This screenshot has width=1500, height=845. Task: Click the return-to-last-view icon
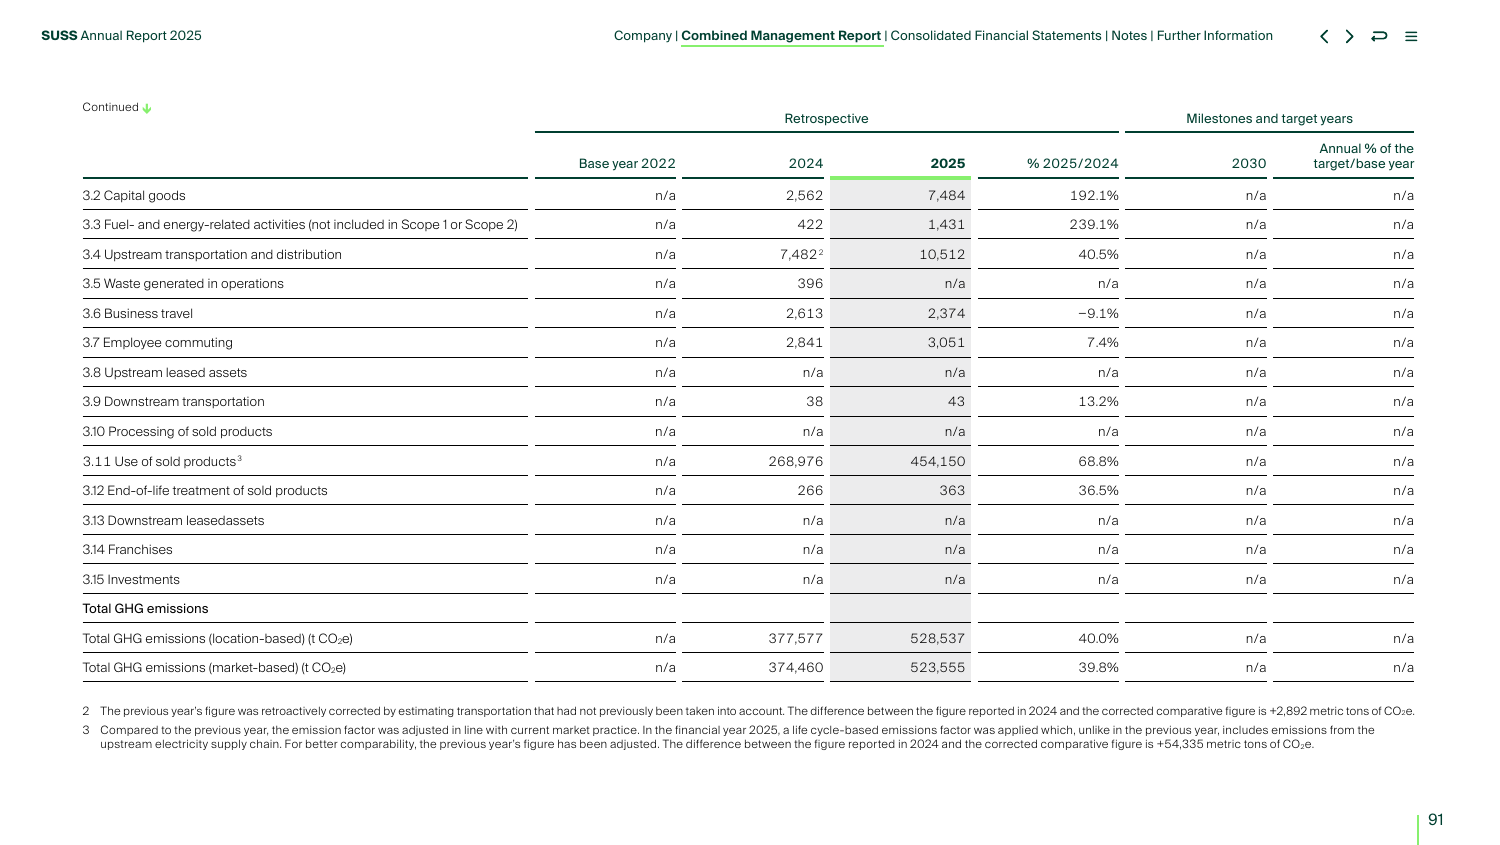click(1379, 36)
